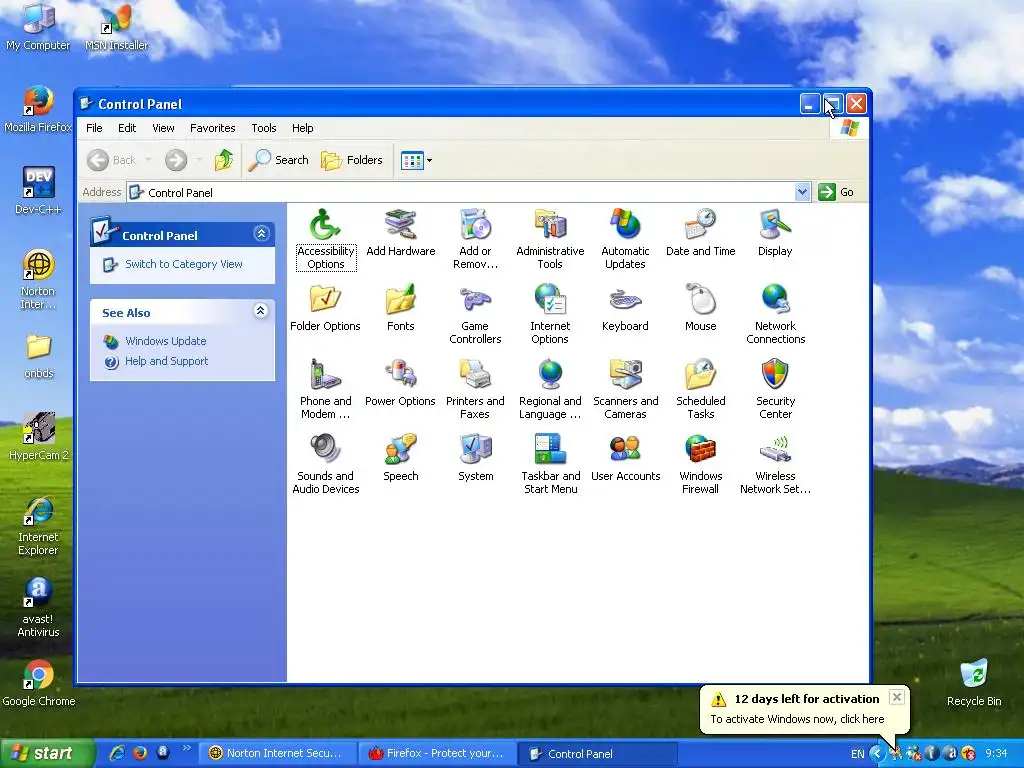The width and height of the screenshot is (1024, 768).
Task: Click the Windows Update link
Action: [165, 341]
